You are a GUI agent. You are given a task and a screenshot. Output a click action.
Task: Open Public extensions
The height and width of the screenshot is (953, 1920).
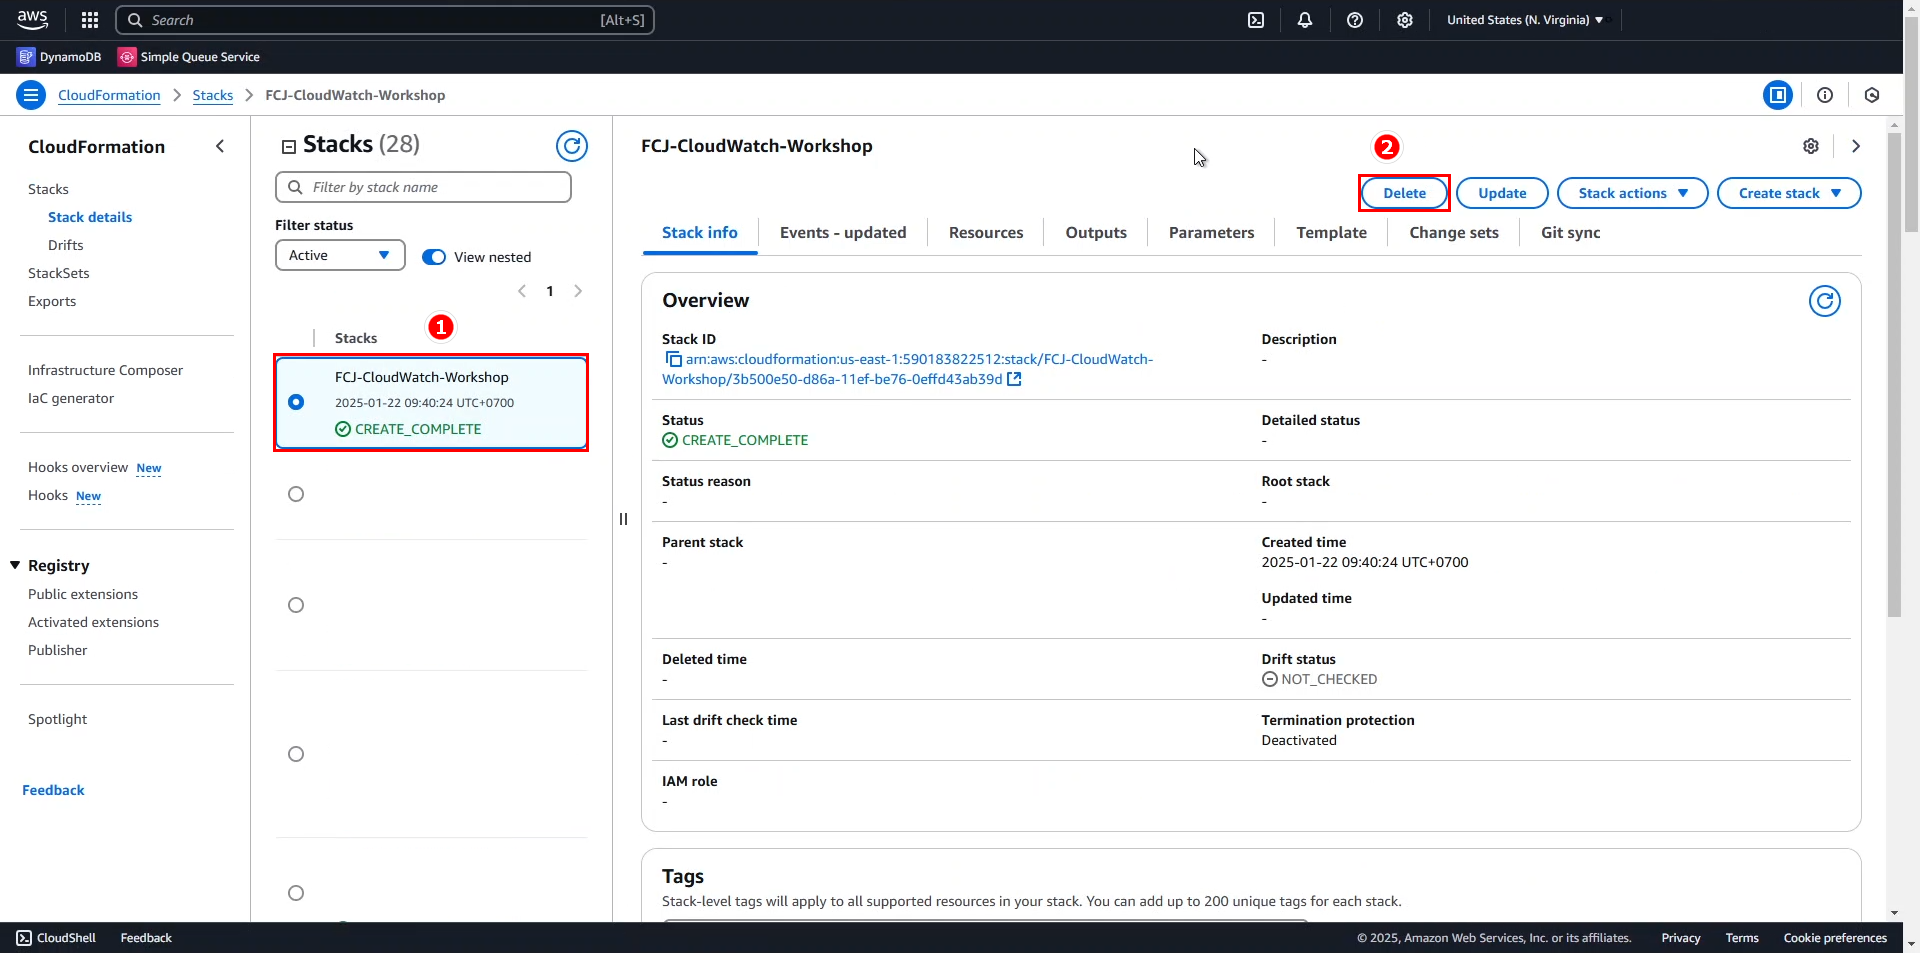click(x=83, y=594)
